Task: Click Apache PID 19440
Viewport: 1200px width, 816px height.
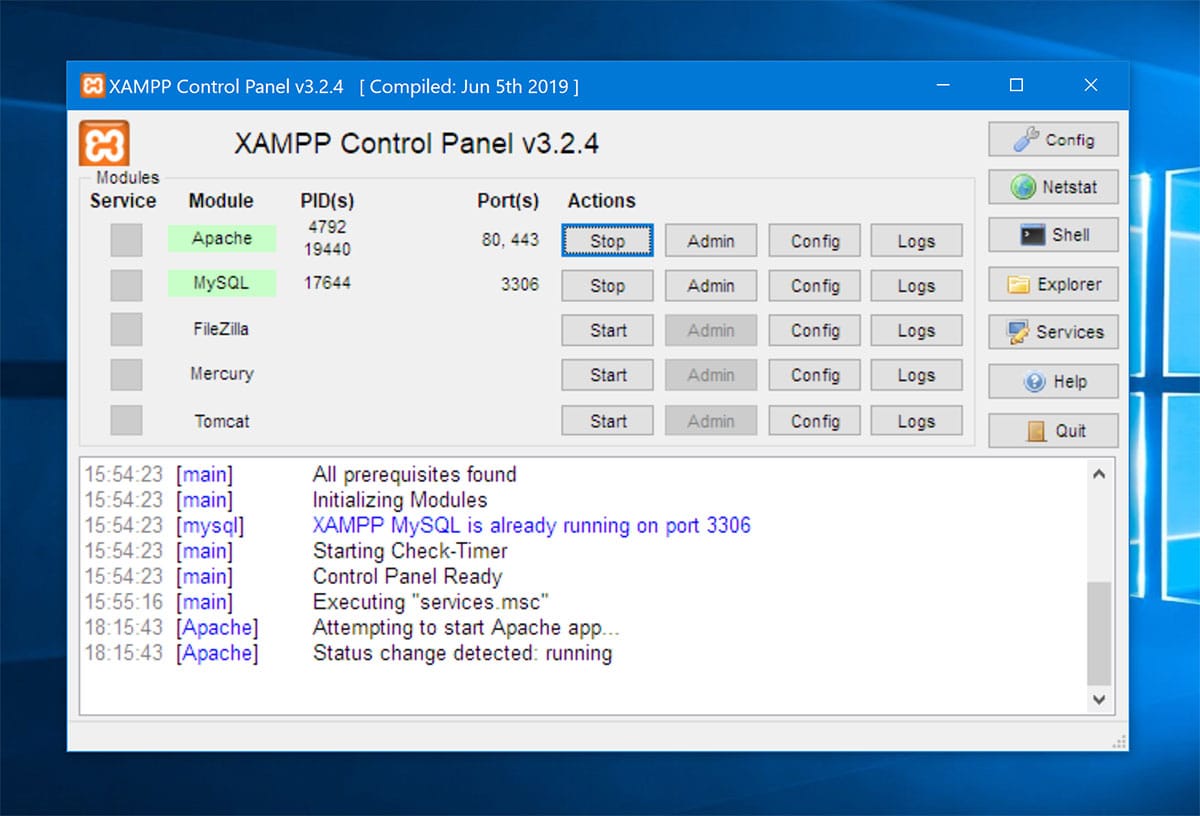Action: tap(327, 248)
